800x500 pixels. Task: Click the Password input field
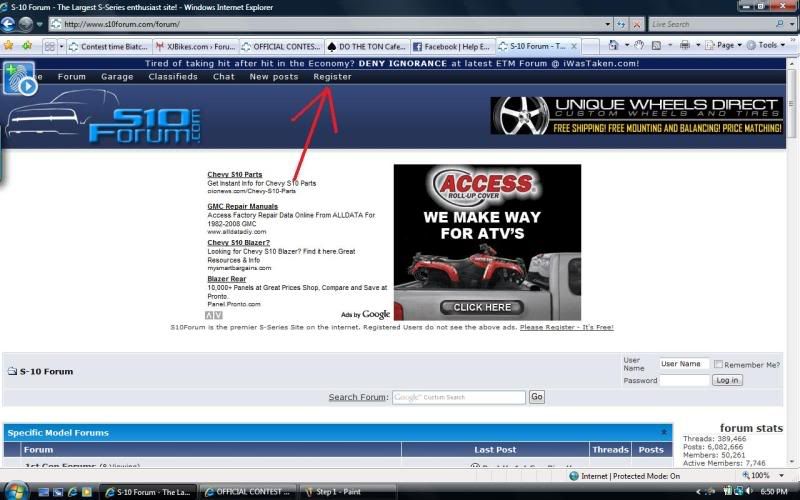click(x=684, y=380)
